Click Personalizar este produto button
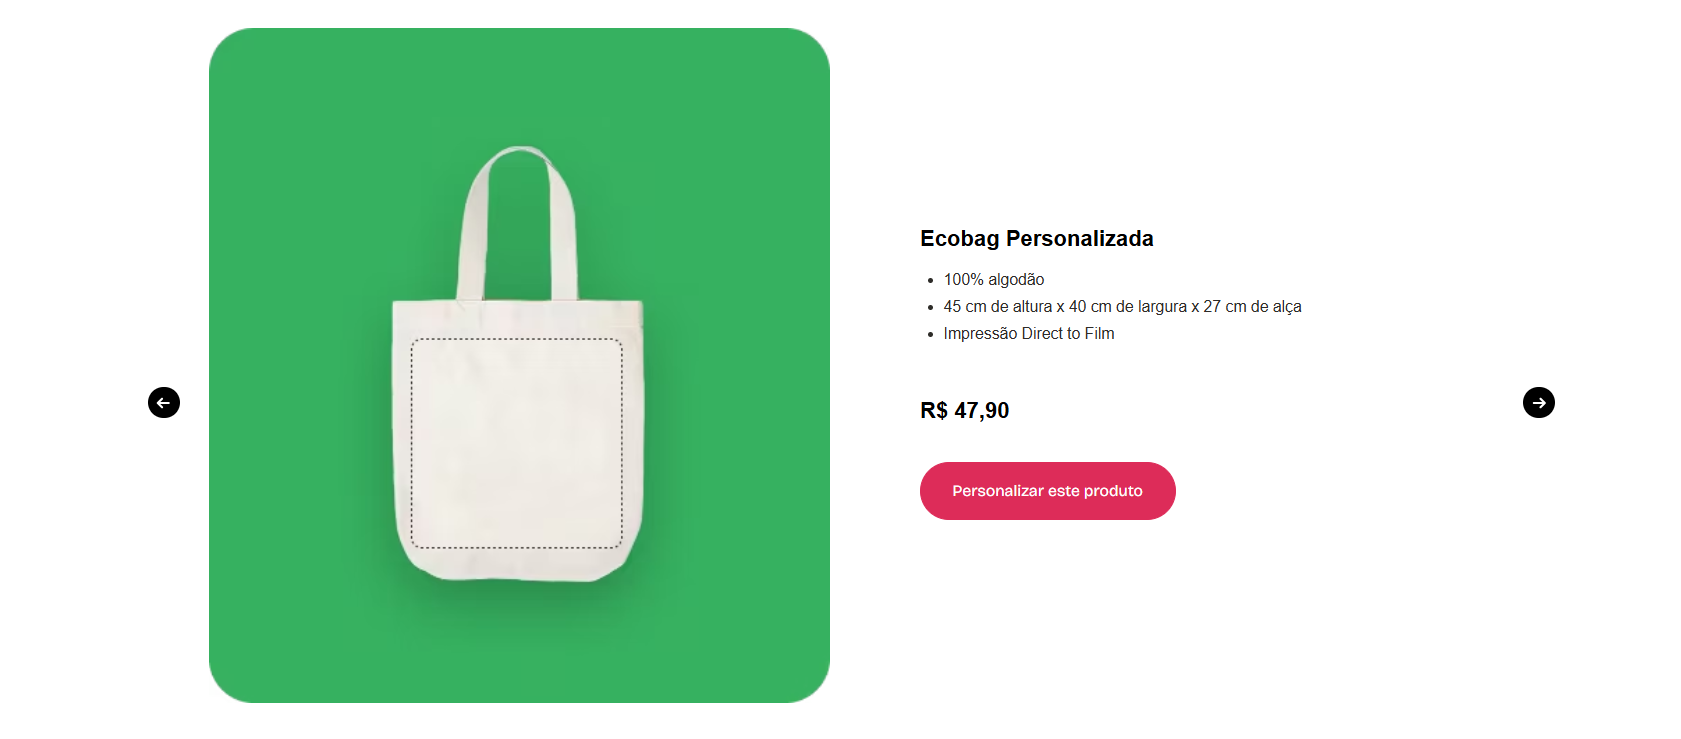The width and height of the screenshot is (1681, 739). coord(1047,491)
